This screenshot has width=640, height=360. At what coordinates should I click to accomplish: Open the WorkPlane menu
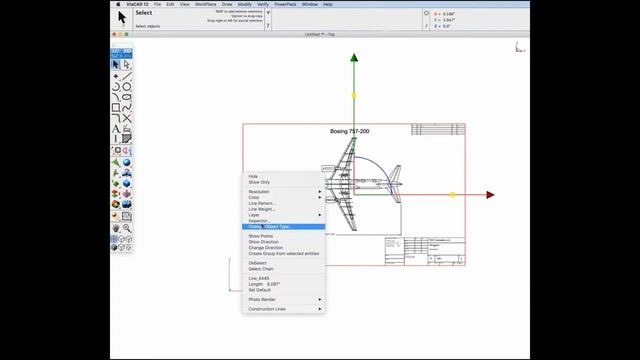coord(206,4)
